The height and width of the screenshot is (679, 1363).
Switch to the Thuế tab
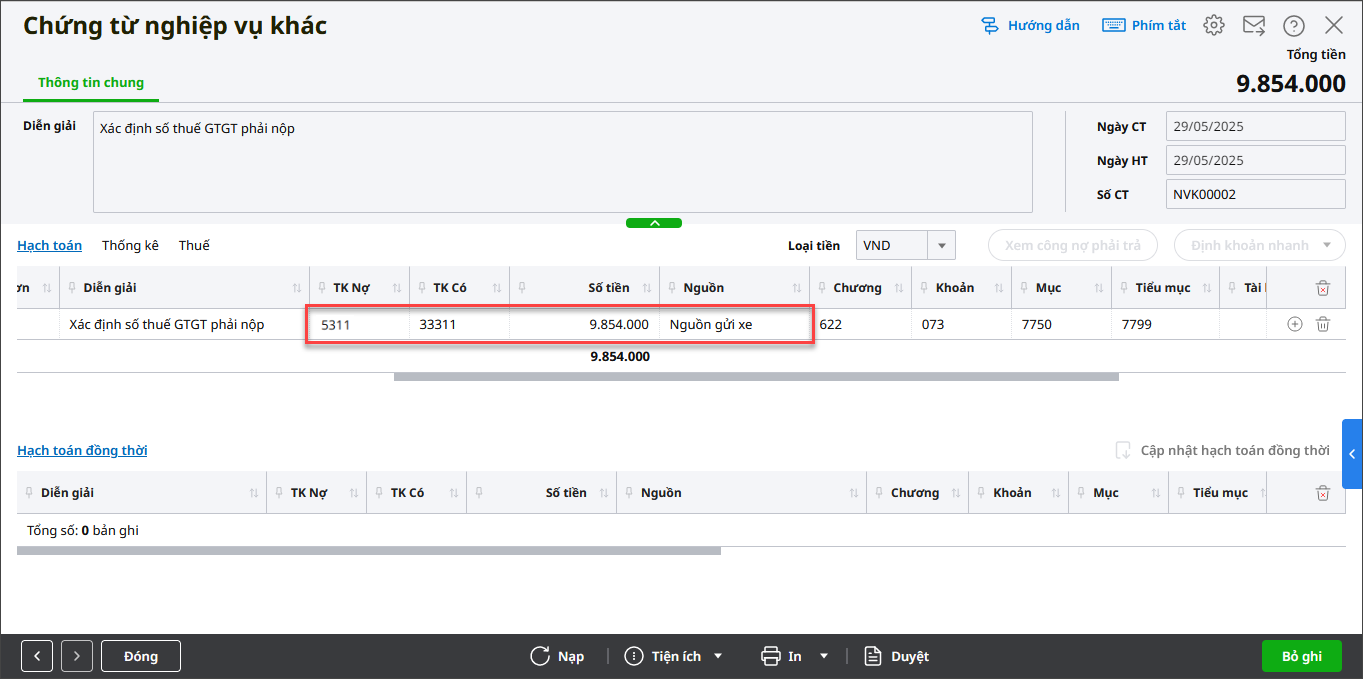194,245
